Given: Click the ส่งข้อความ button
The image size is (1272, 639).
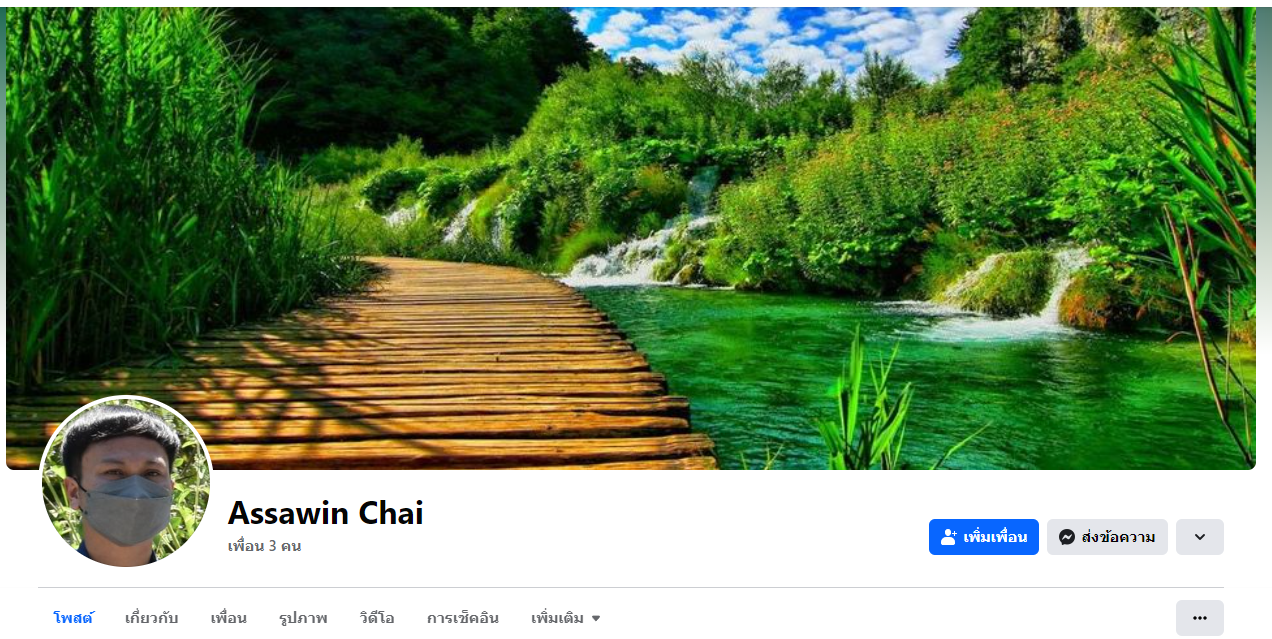Looking at the screenshot, I should 1107,537.
